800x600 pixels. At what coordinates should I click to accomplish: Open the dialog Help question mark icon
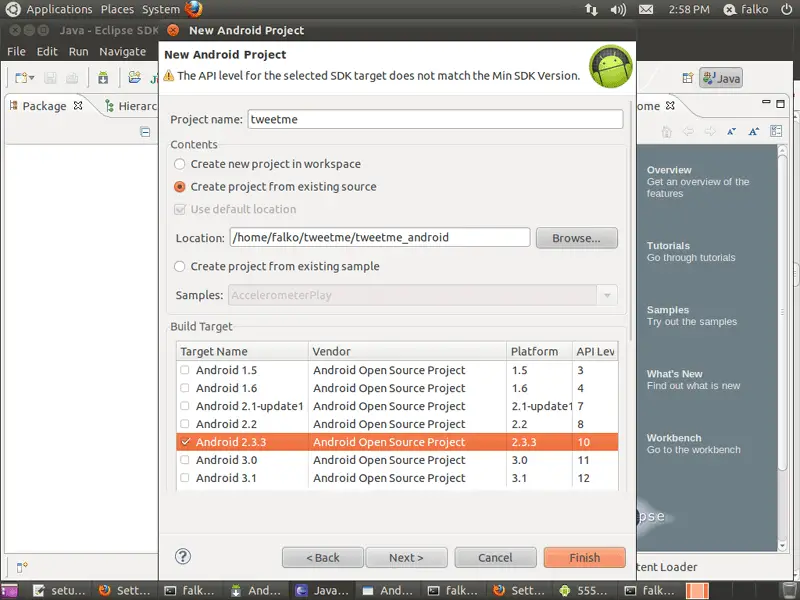[183, 556]
